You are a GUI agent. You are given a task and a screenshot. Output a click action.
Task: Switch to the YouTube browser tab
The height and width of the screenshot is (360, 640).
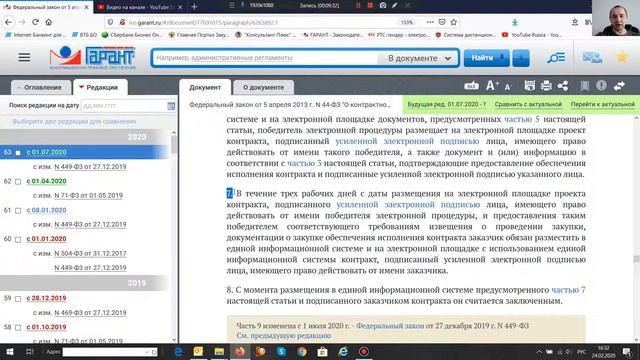137,7
